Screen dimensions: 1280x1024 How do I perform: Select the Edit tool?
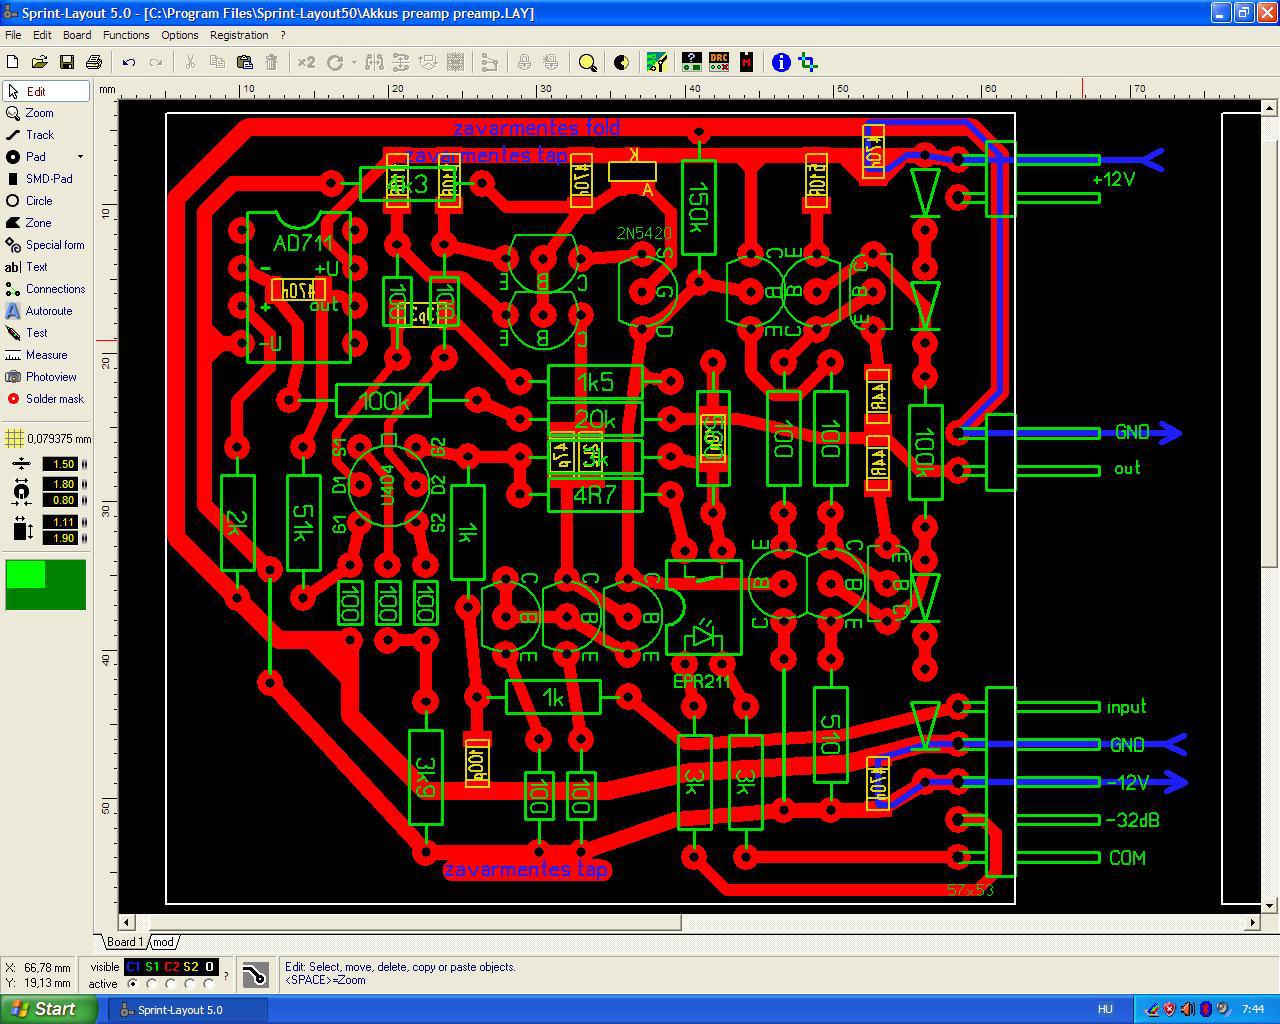[46, 91]
